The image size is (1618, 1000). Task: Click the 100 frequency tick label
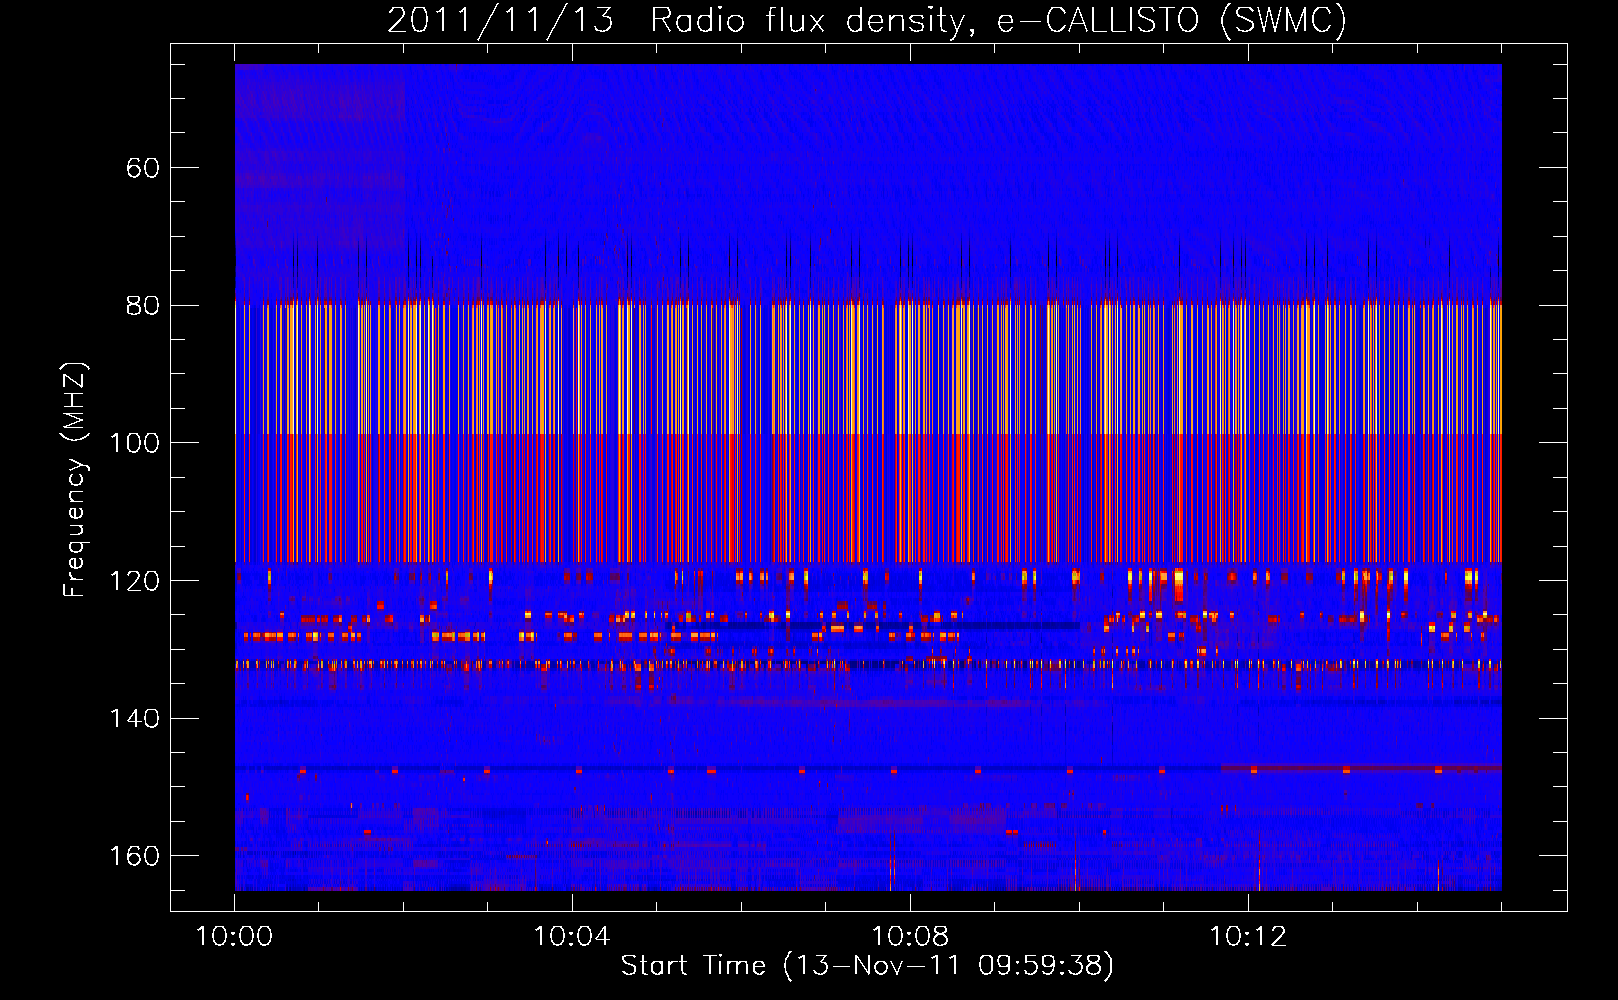click(x=134, y=443)
